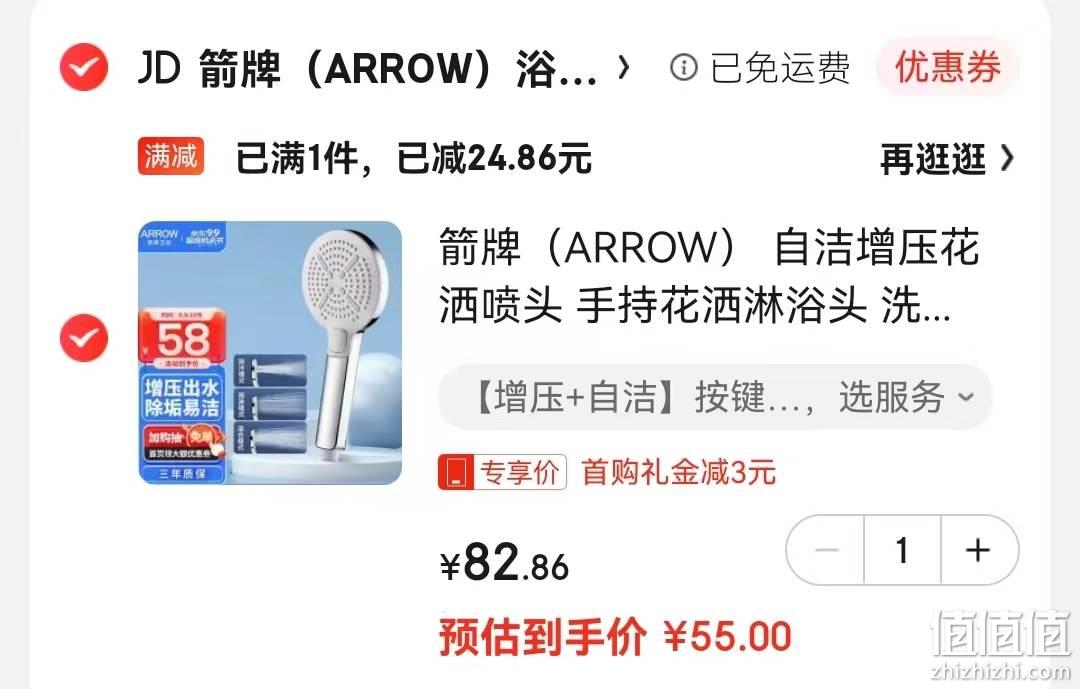Open the 优惠券 coupon button
Screen dimensions: 1080x689
tap(948, 68)
